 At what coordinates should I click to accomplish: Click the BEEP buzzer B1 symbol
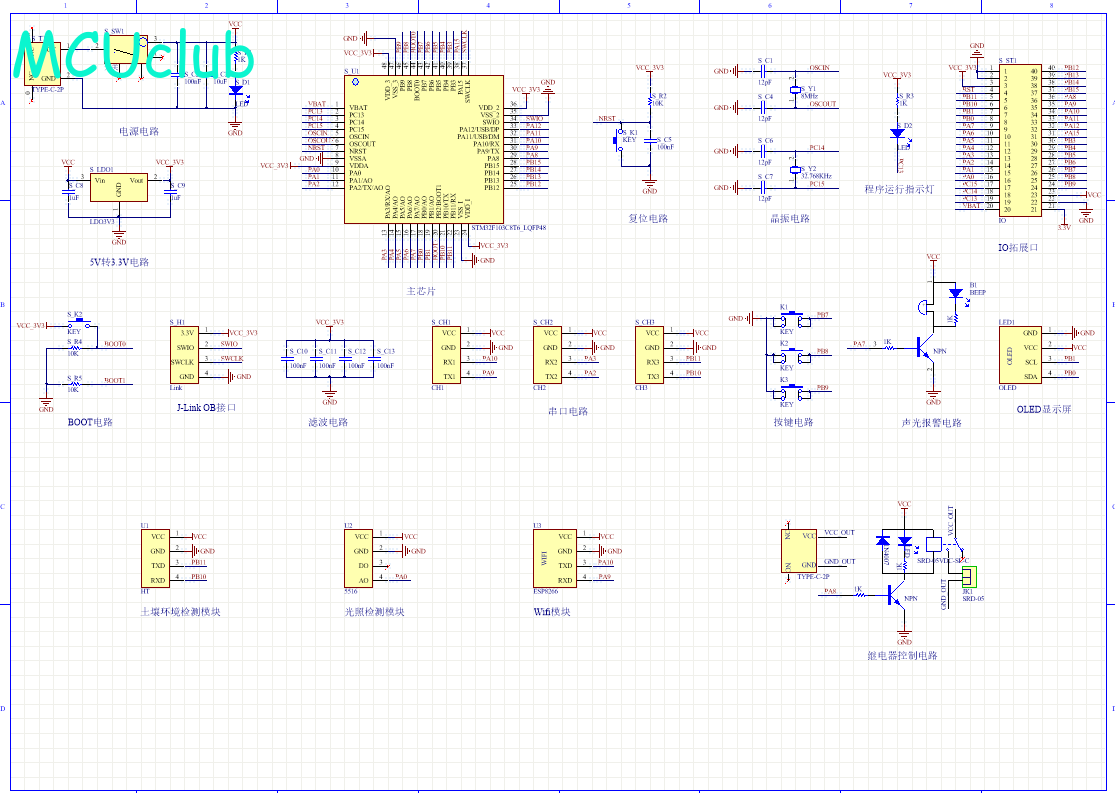coord(956,293)
